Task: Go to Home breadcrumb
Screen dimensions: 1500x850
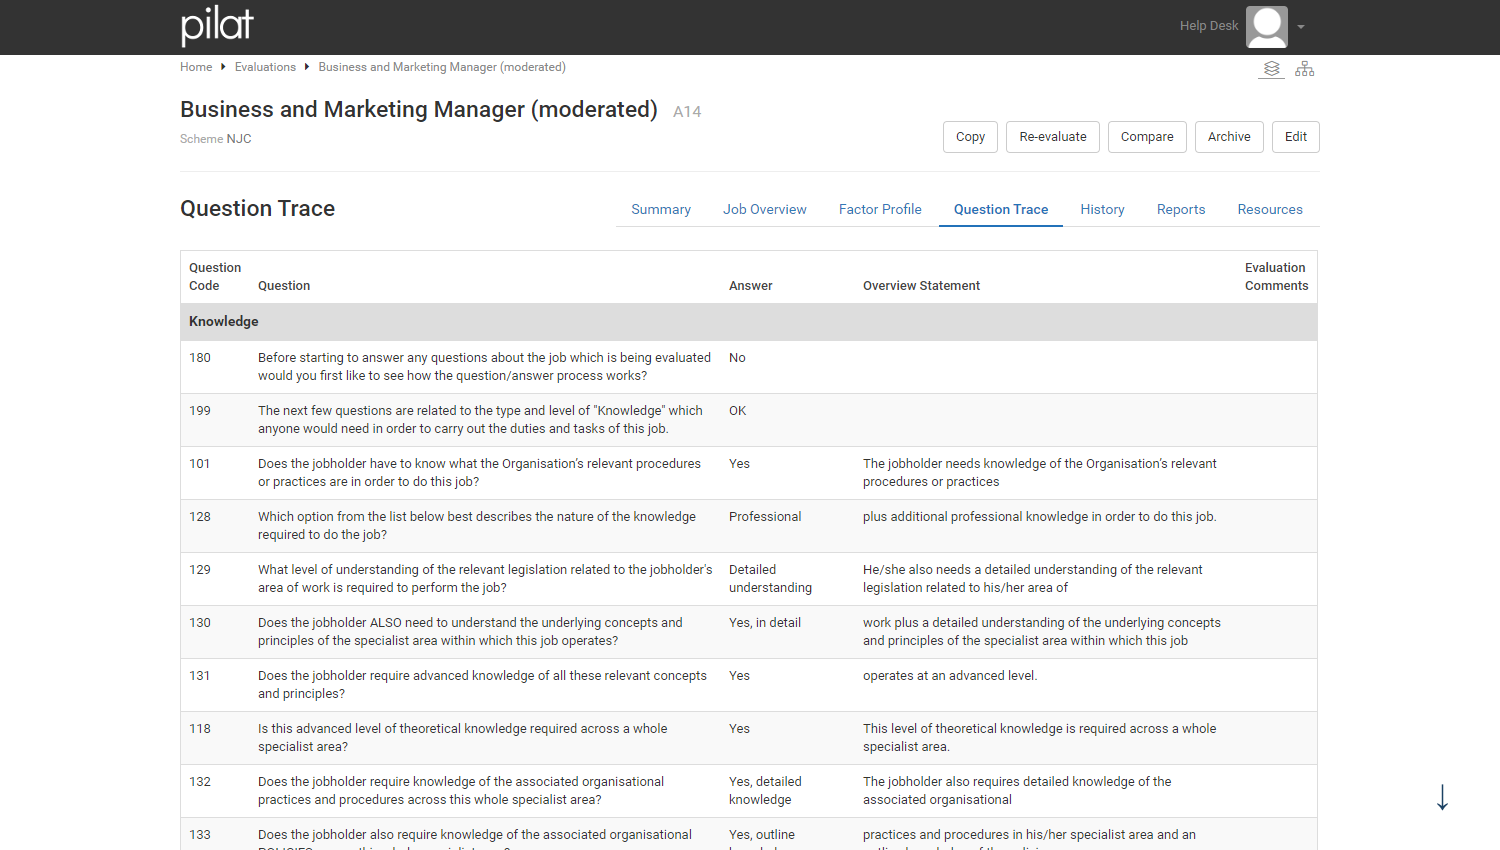Action: tap(196, 67)
